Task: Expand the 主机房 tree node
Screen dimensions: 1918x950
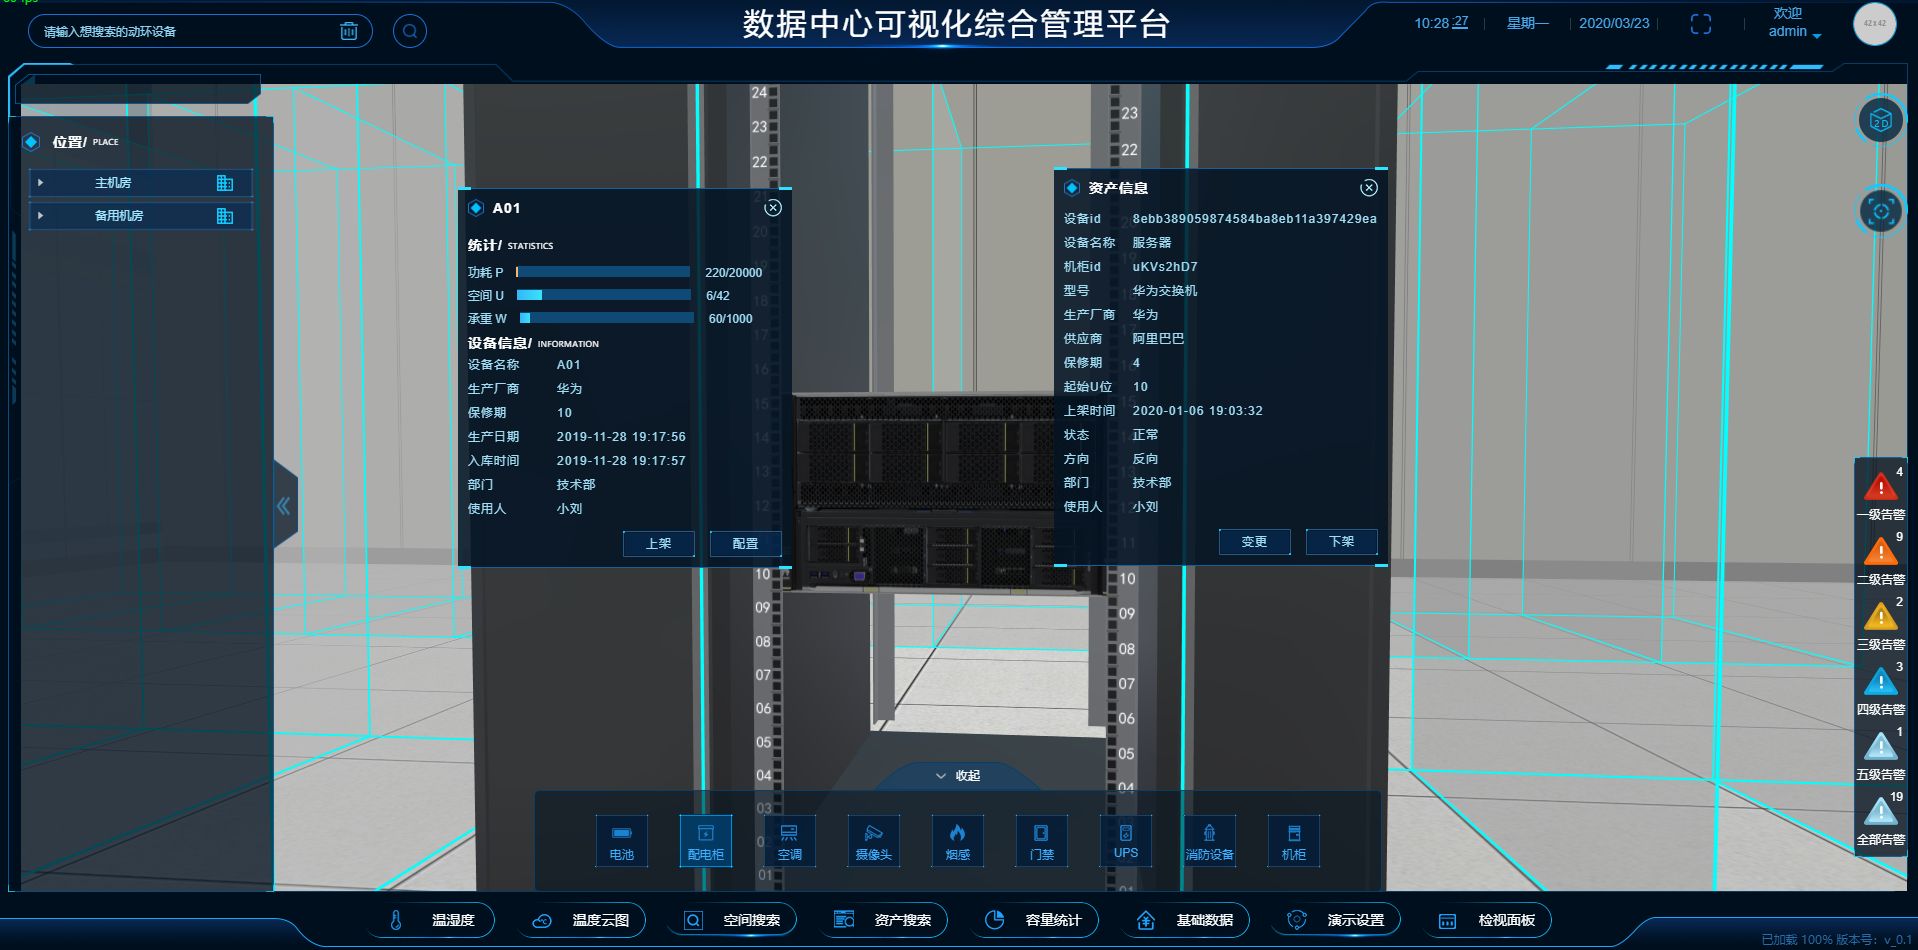Action: [x=40, y=183]
